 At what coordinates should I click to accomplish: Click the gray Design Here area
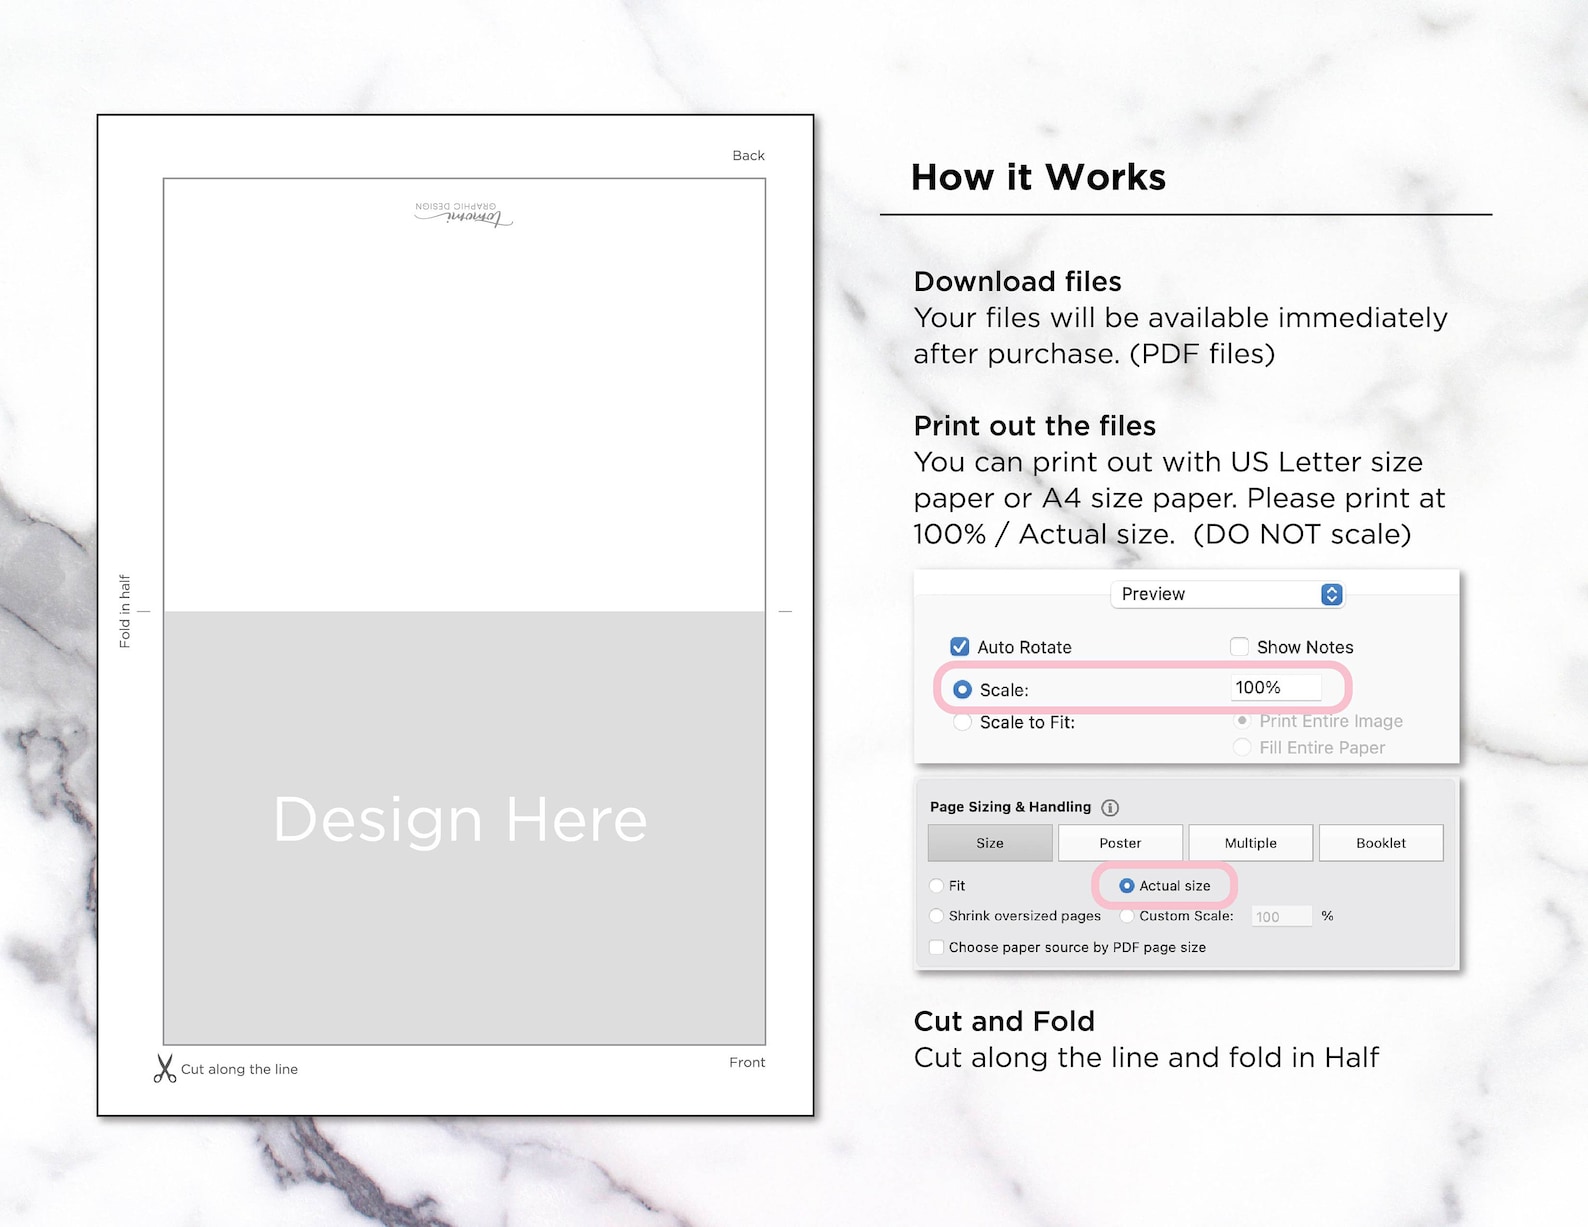click(464, 828)
